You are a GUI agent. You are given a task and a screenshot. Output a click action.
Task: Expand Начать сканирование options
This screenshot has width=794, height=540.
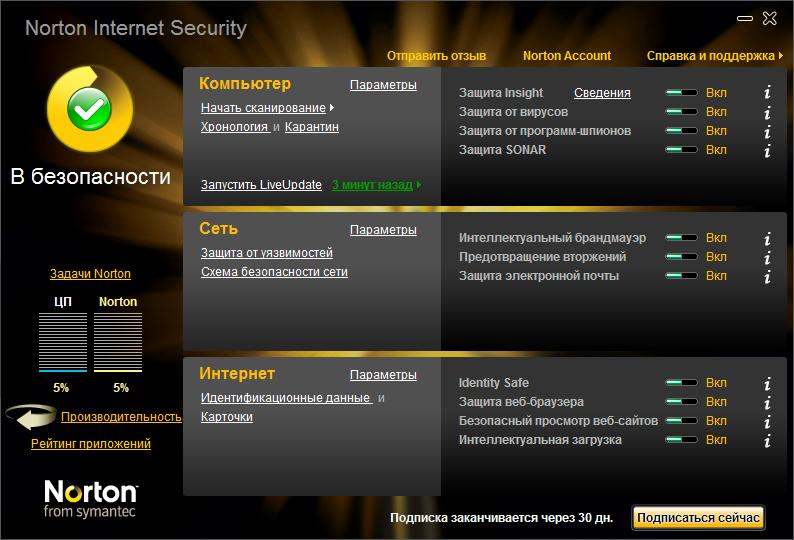267,108
